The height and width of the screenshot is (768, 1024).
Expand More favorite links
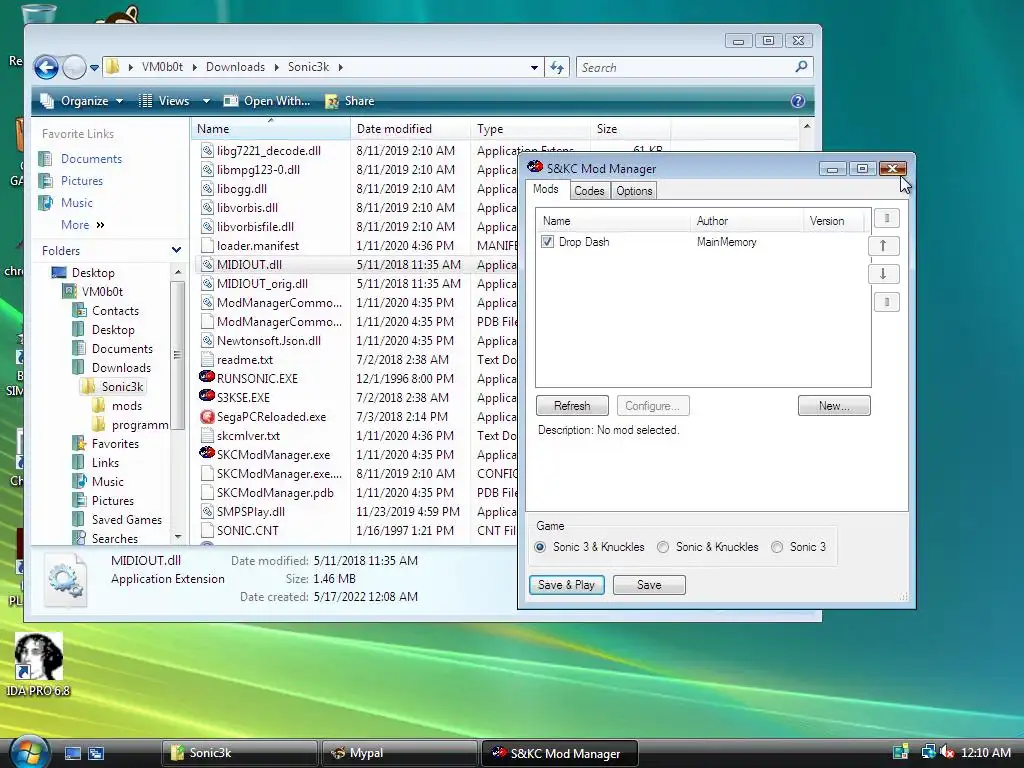83,225
